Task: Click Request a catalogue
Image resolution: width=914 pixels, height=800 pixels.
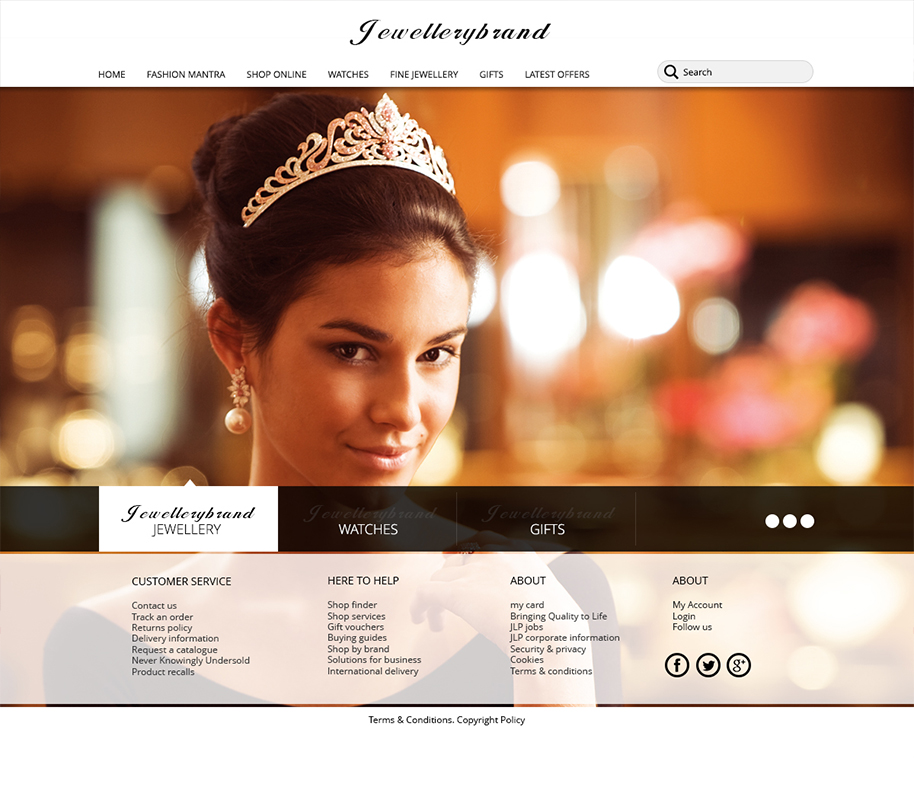Action: coord(174,650)
